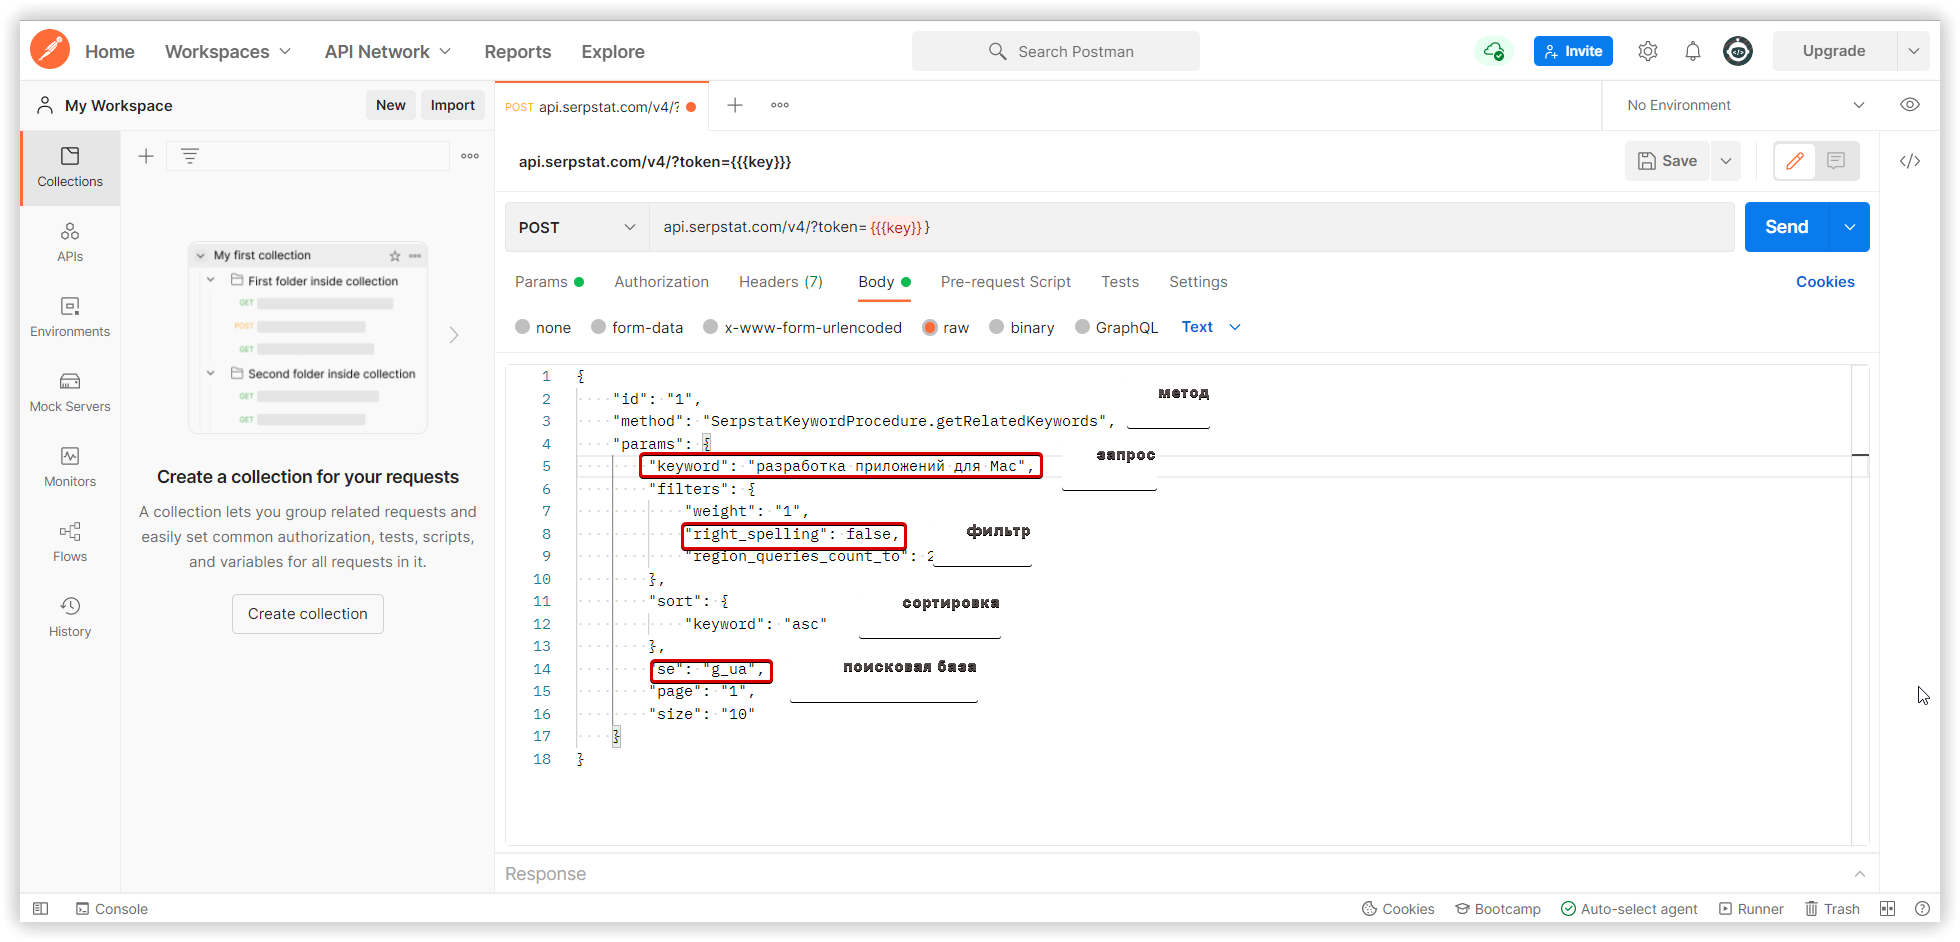This screenshot has width=1960, height=942.
Task: Open the No Environment selector
Action: pos(1745,105)
